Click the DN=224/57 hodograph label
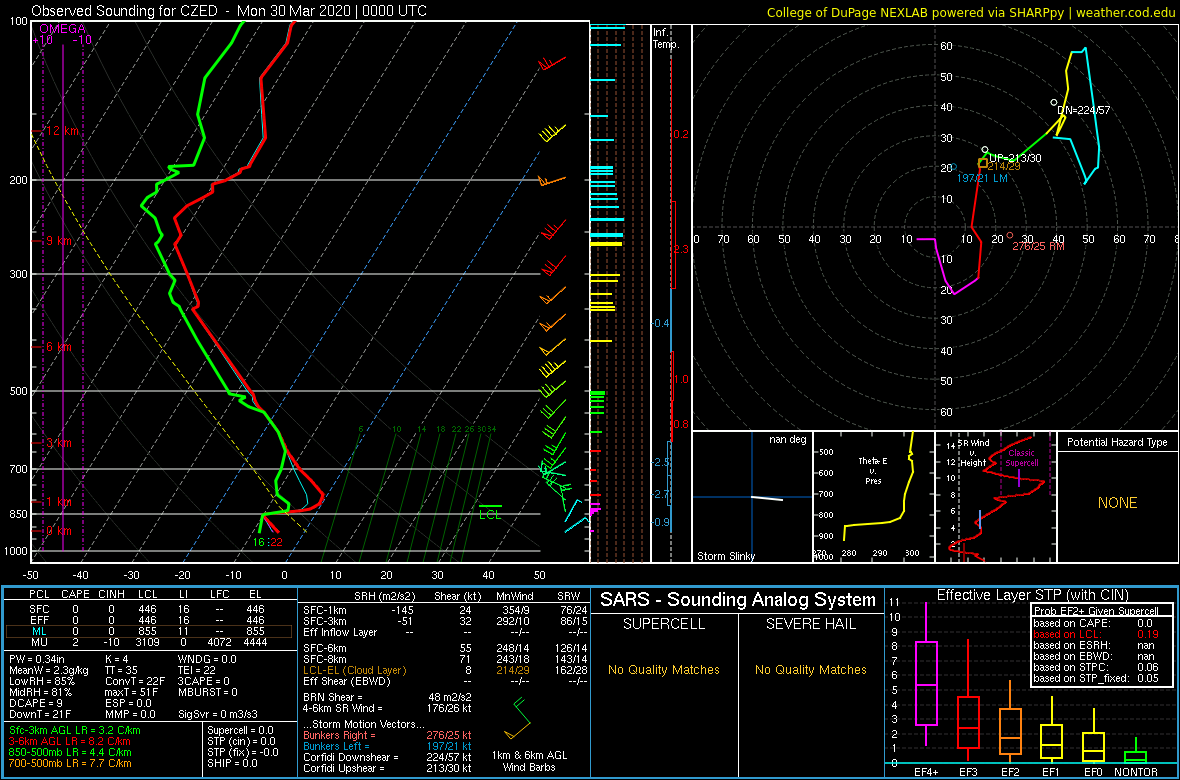 (x=1084, y=110)
